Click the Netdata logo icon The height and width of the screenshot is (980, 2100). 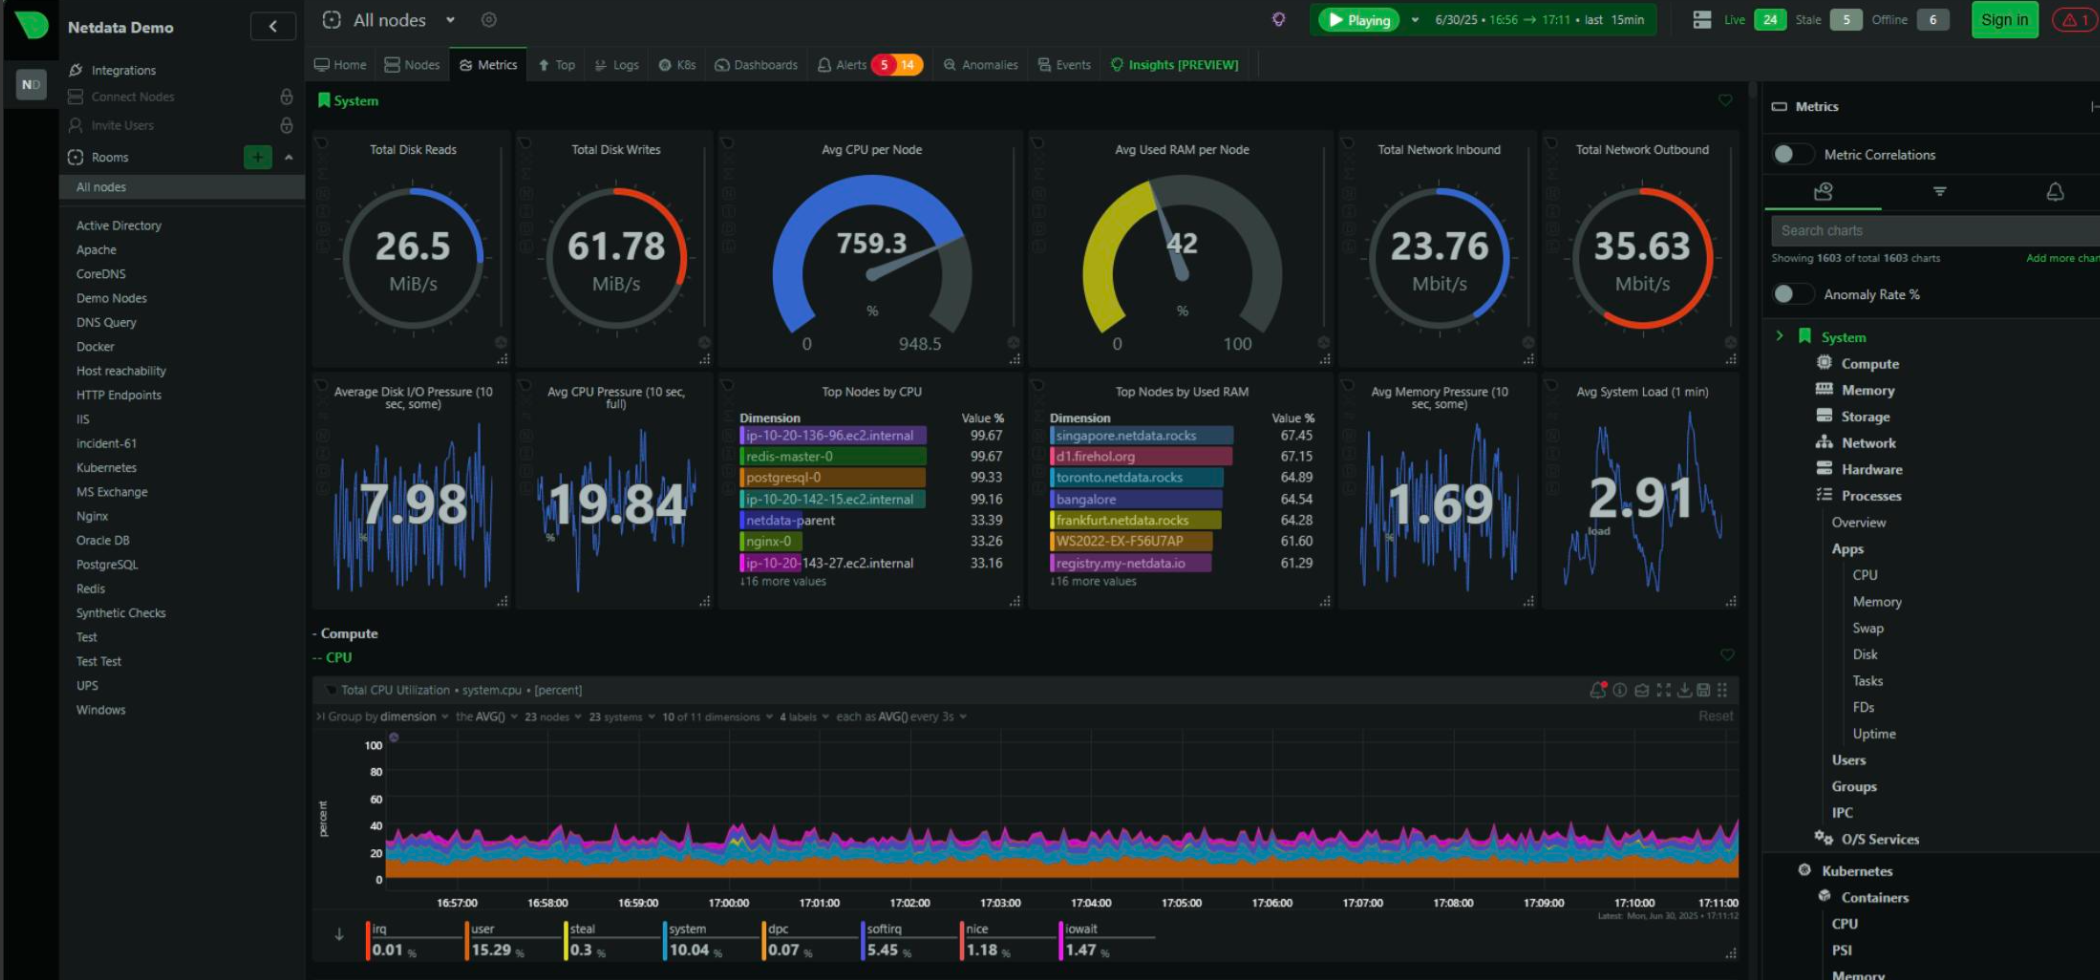pyautogui.click(x=31, y=24)
